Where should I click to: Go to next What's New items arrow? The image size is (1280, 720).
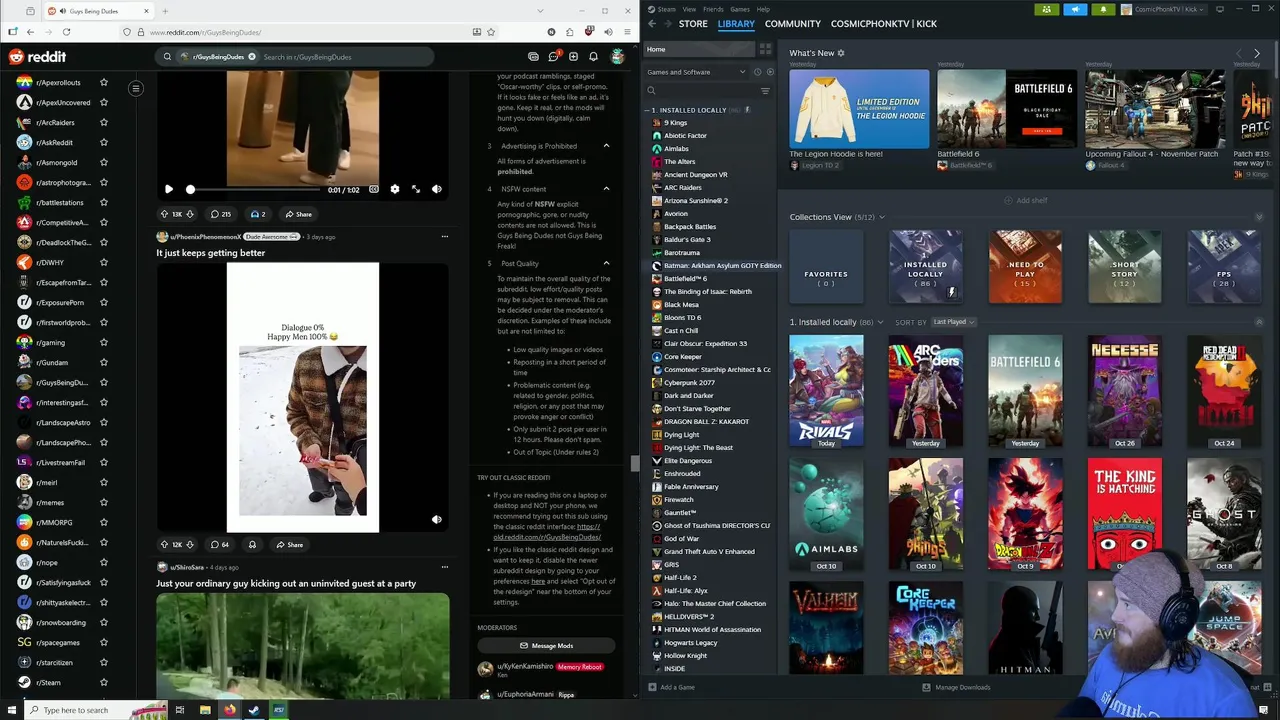point(1257,53)
